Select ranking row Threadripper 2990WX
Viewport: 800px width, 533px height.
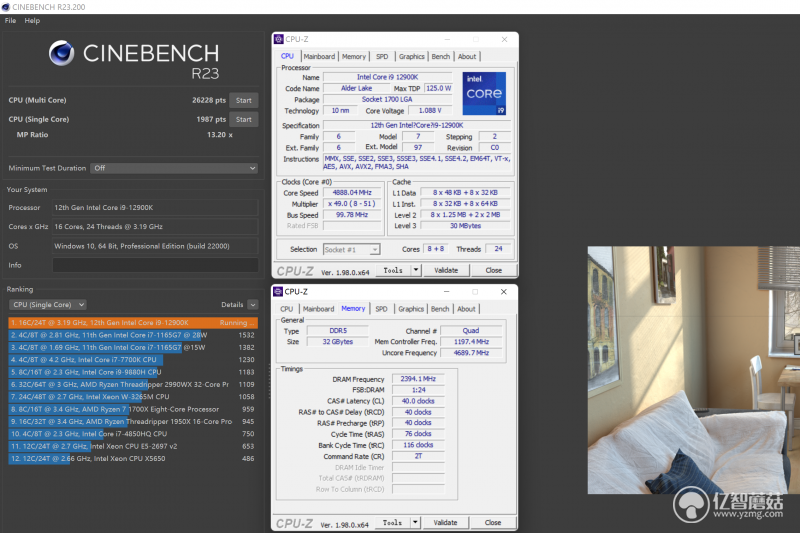pos(133,385)
